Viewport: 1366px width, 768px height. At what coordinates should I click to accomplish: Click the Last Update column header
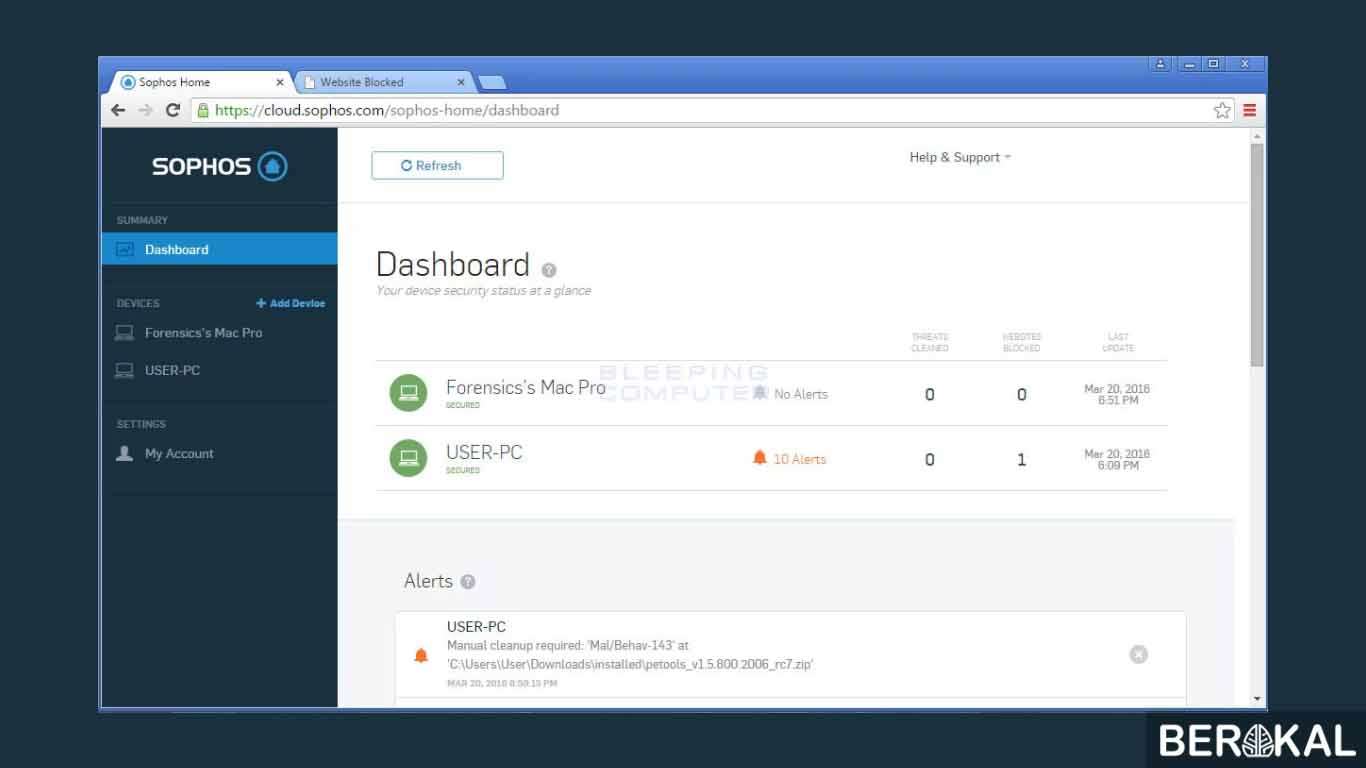point(1118,342)
